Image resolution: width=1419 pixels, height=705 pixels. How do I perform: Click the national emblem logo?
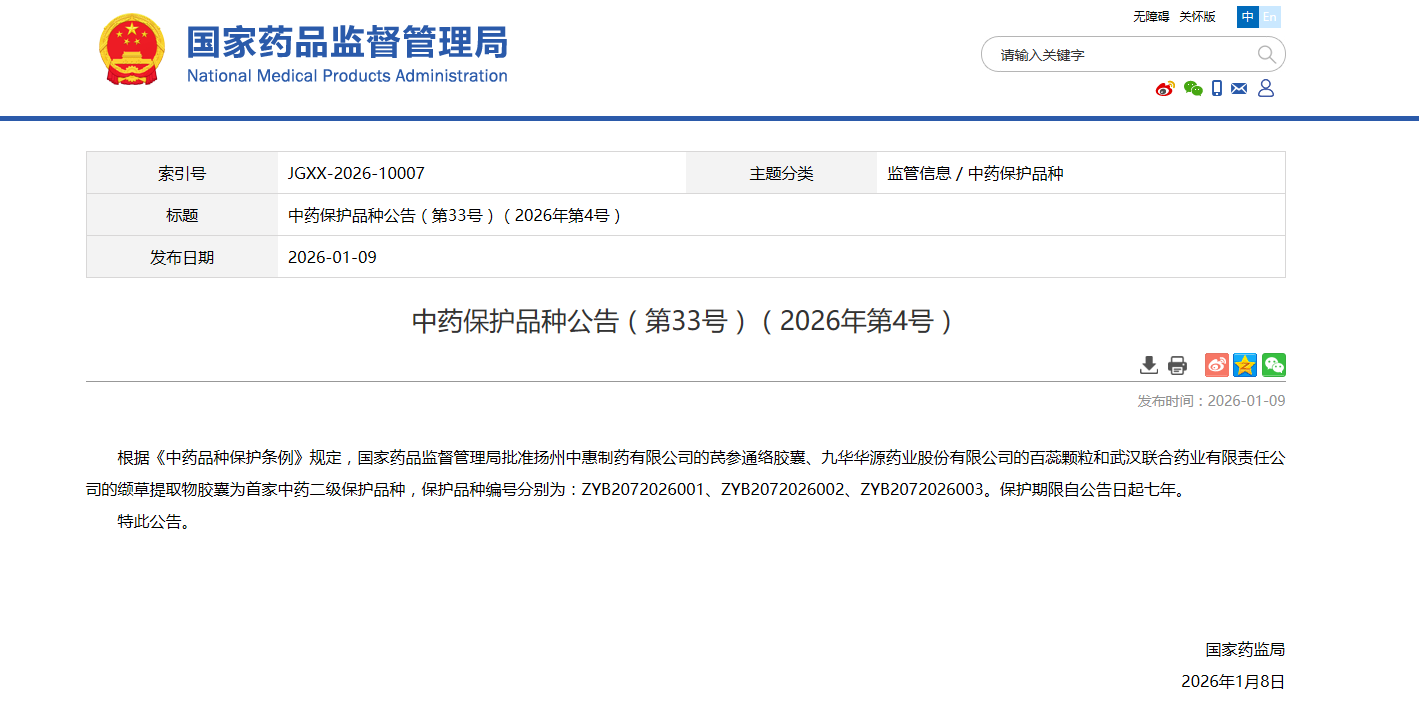132,50
